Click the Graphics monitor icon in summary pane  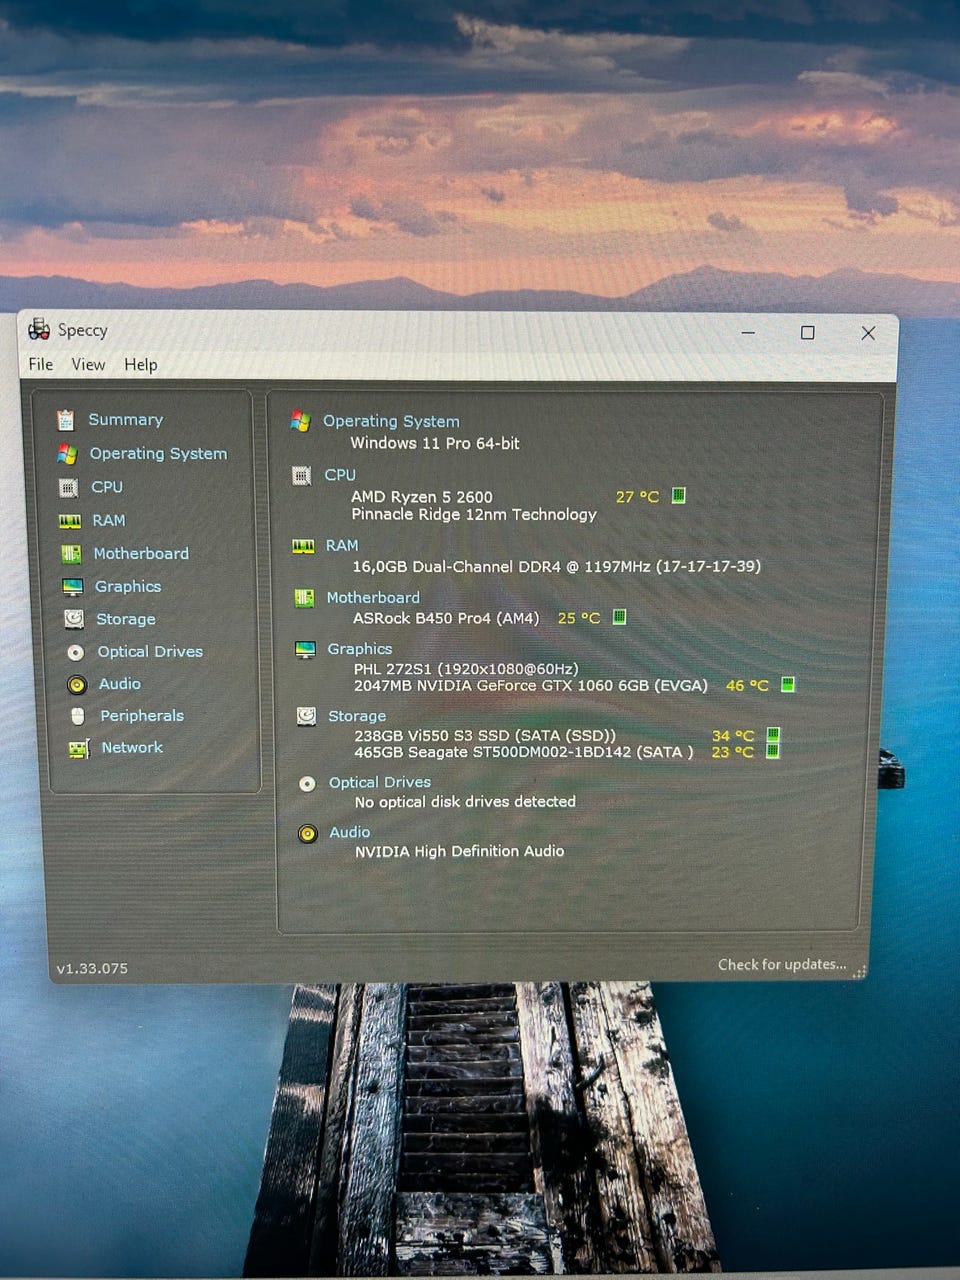pos(305,650)
